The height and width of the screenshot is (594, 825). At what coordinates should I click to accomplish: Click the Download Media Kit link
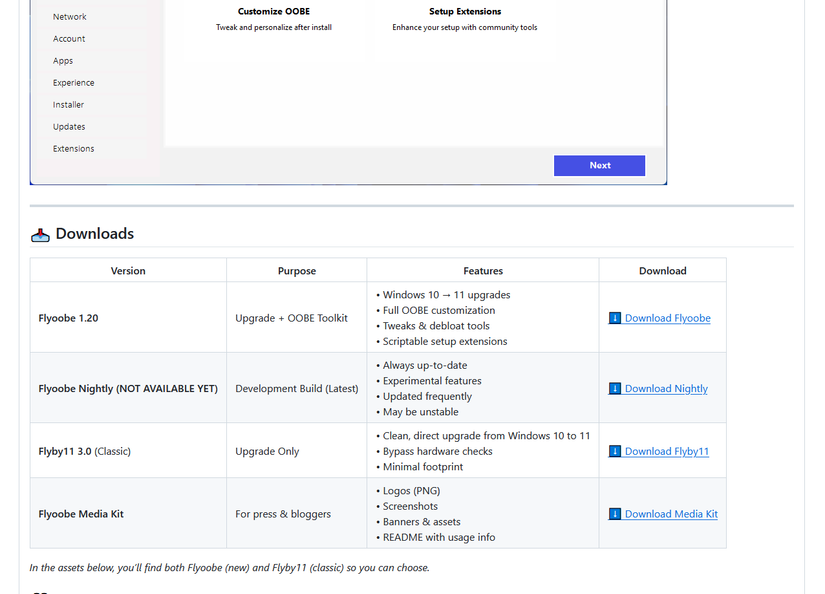pyautogui.click(x=671, y=514)
